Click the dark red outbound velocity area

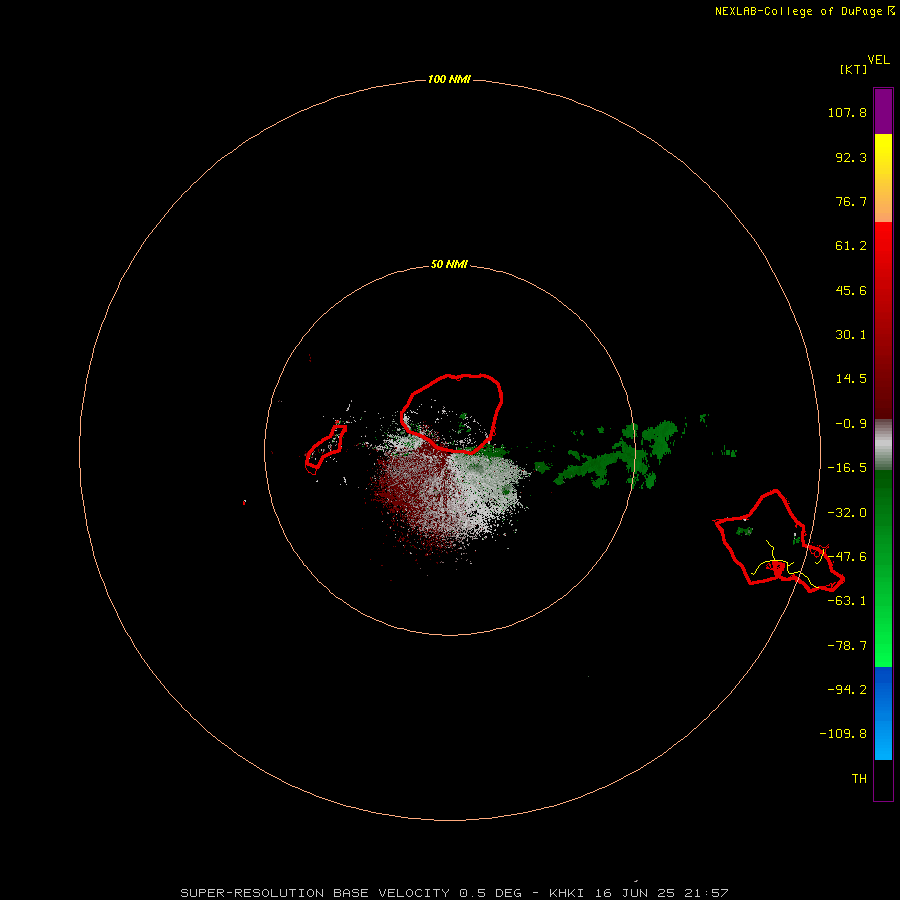[410, 494]
